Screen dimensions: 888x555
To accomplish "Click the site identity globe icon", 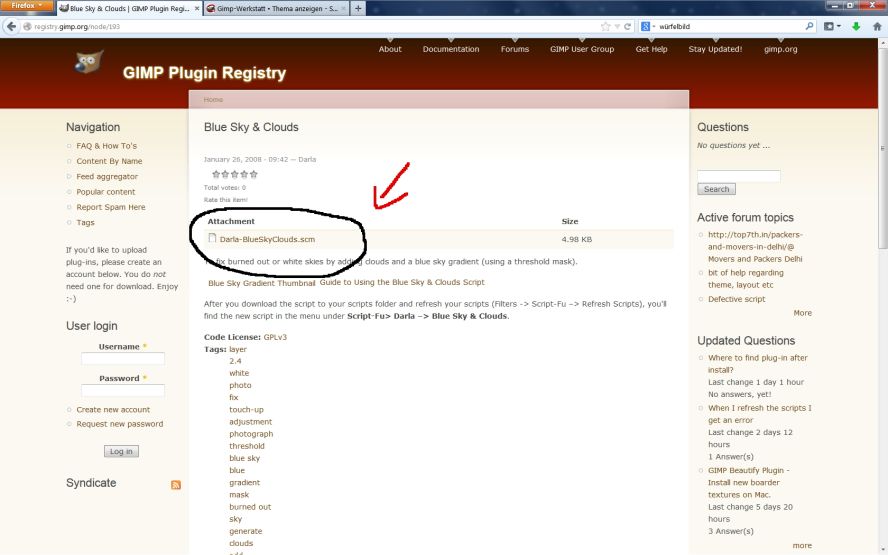I will (x=27, y=26).
